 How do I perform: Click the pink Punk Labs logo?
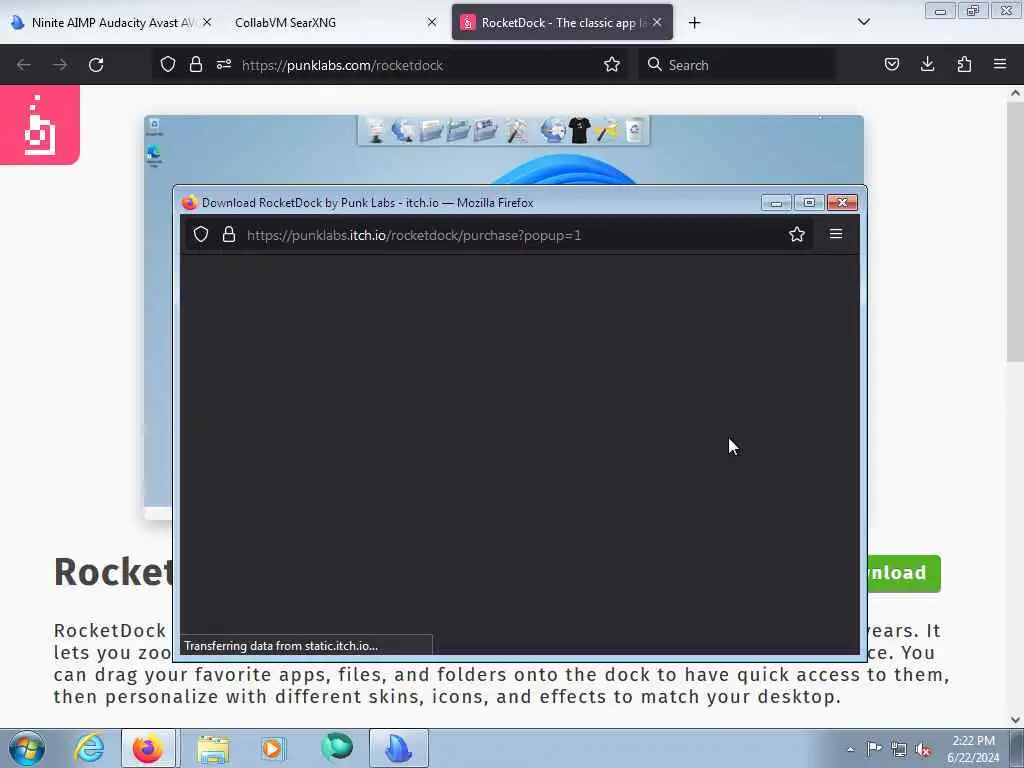(40, 125)
